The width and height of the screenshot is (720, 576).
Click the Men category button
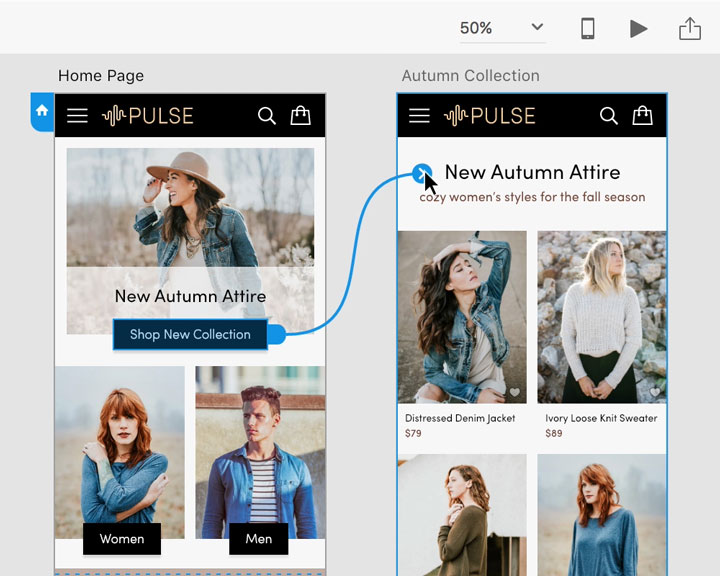[x=258, y=539]
